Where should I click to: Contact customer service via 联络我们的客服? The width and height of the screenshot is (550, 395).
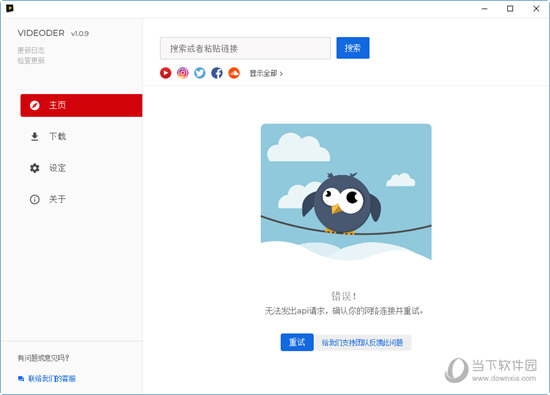coord(47,379)
